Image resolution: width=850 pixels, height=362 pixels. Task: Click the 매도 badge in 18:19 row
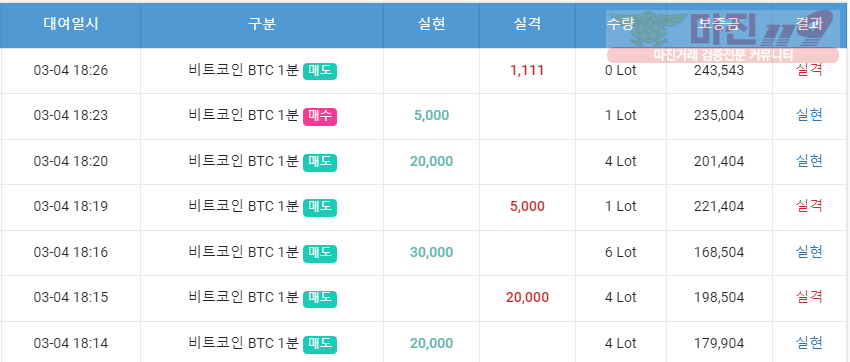tap(320, 208)
